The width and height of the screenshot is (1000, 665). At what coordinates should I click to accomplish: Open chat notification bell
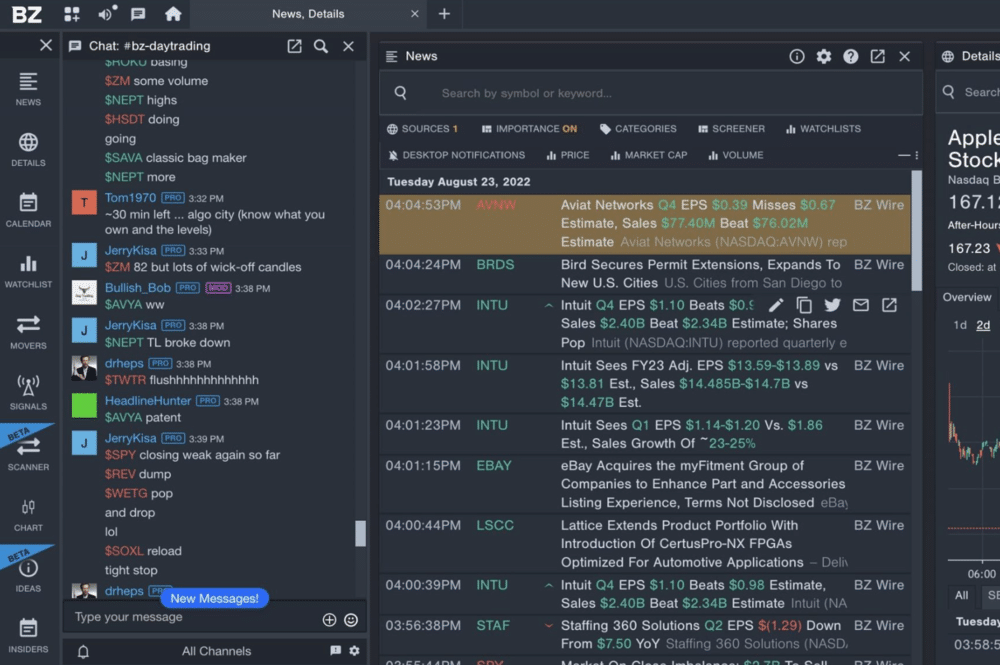83,652
